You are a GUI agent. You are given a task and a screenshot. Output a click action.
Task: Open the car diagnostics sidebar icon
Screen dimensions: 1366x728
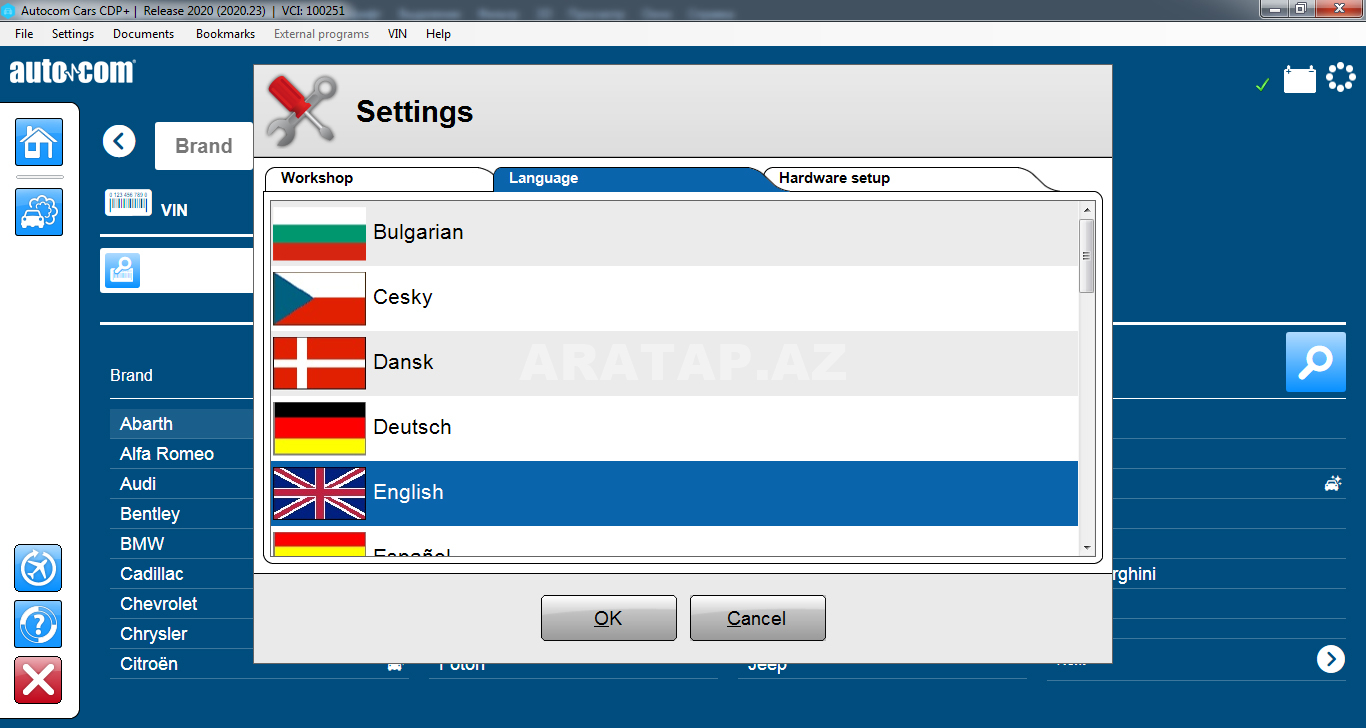point(39,212)
